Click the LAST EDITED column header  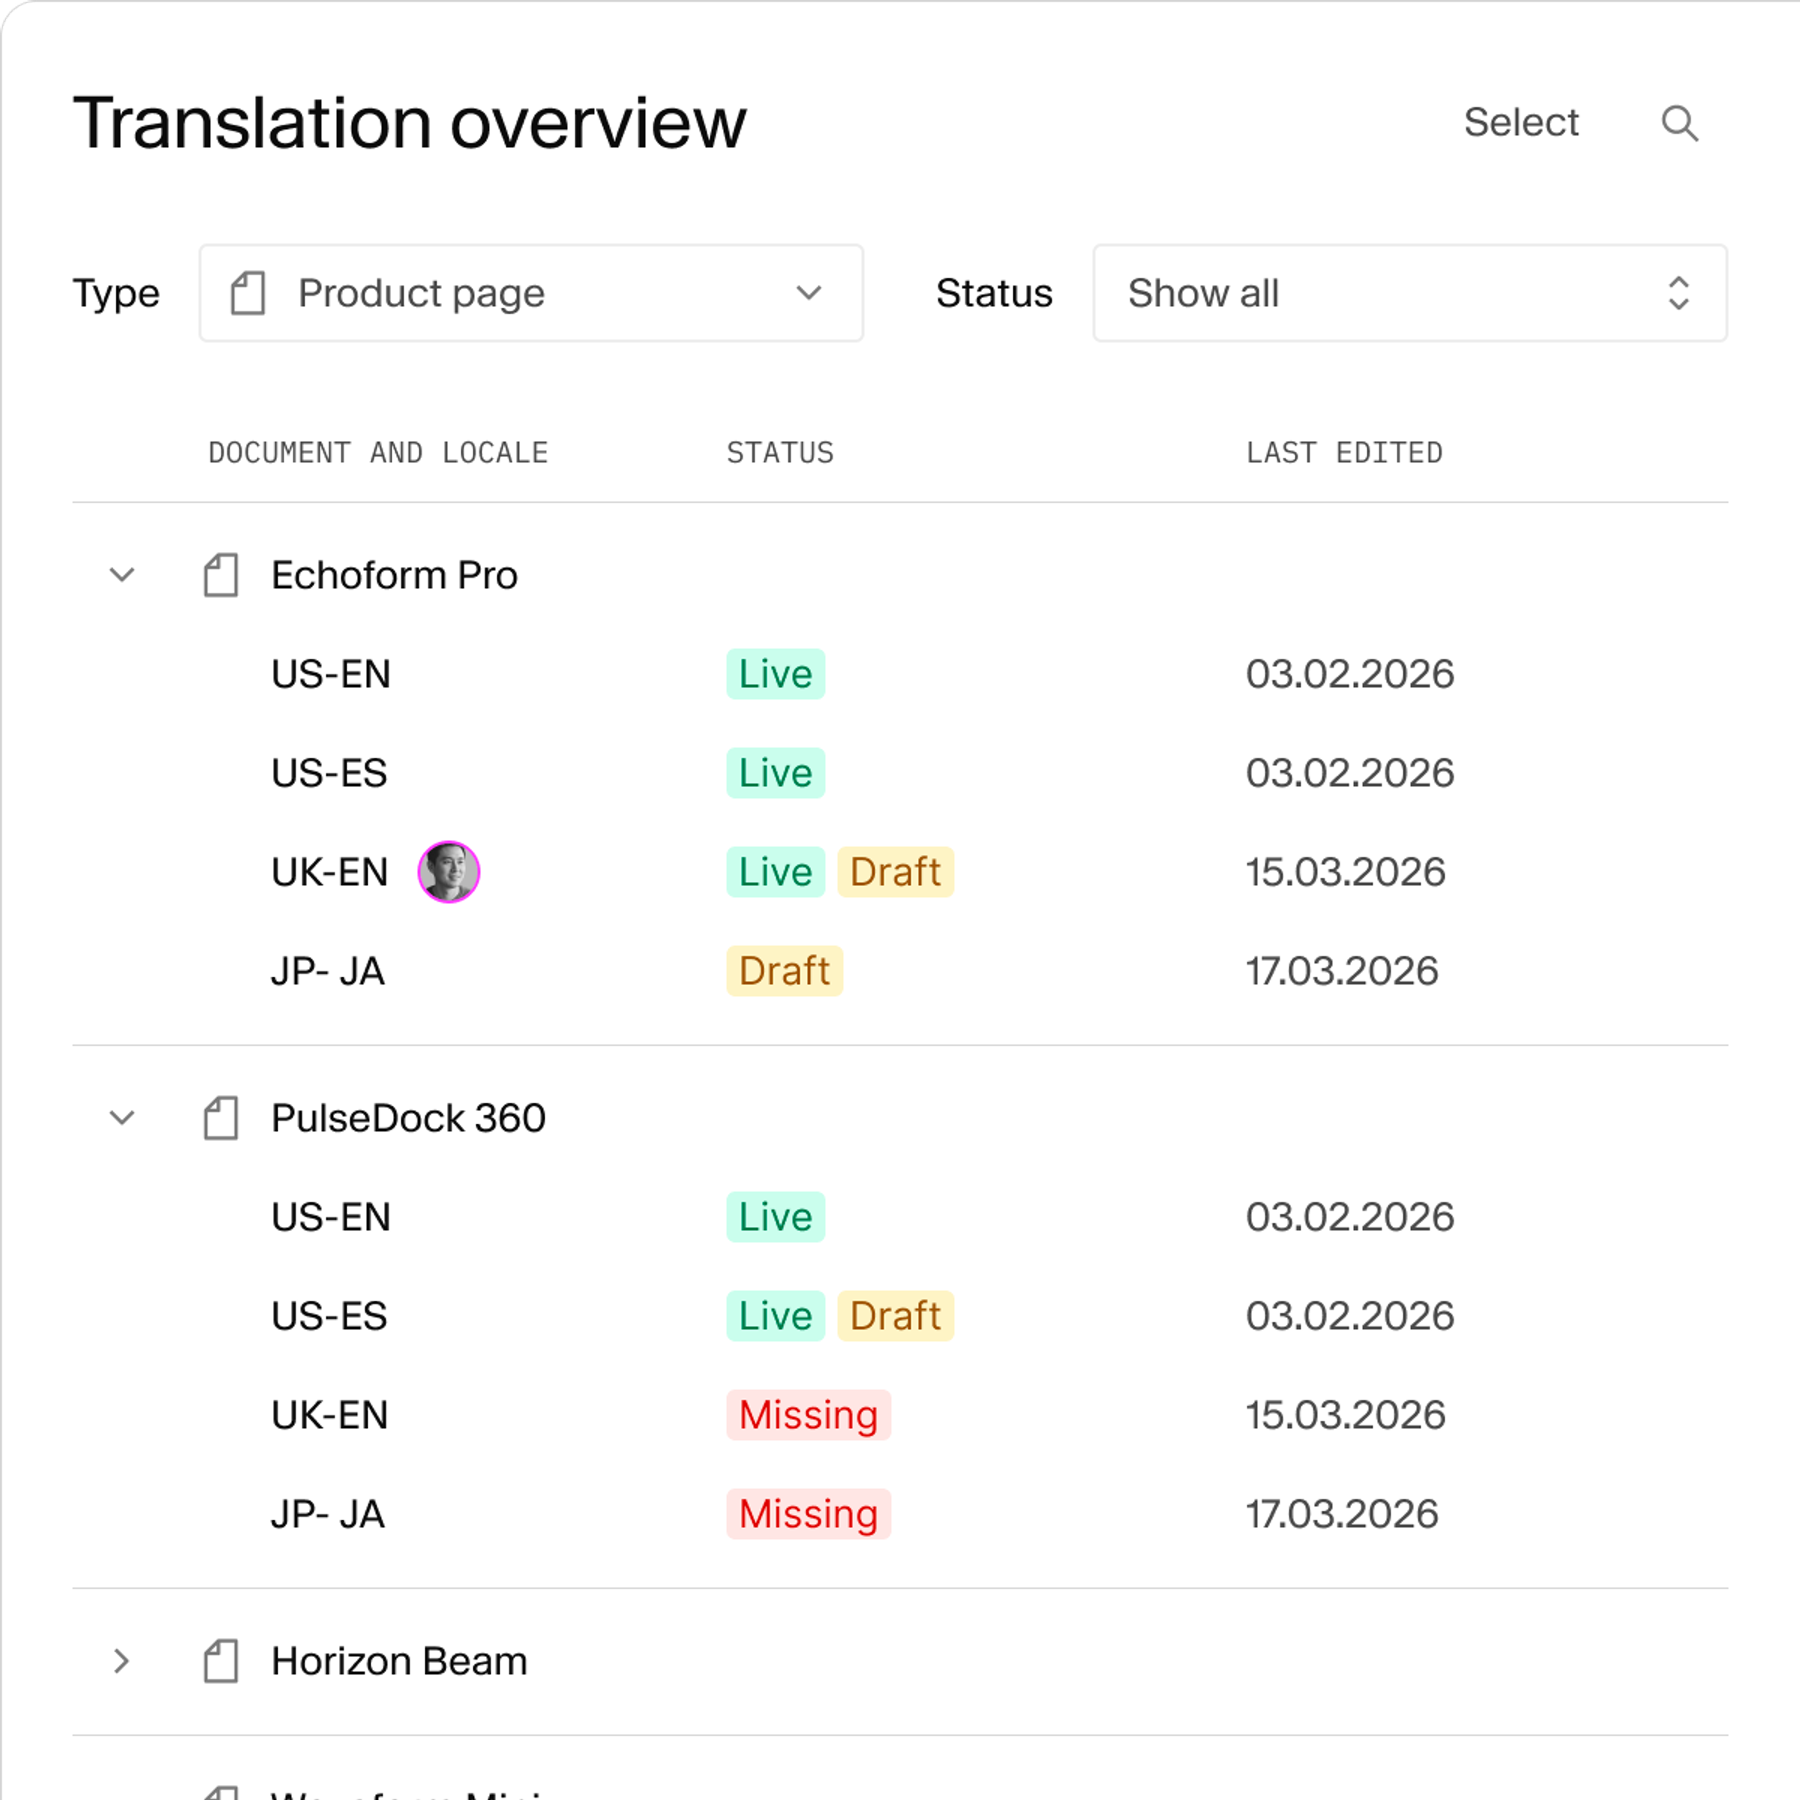(1344, 452)
